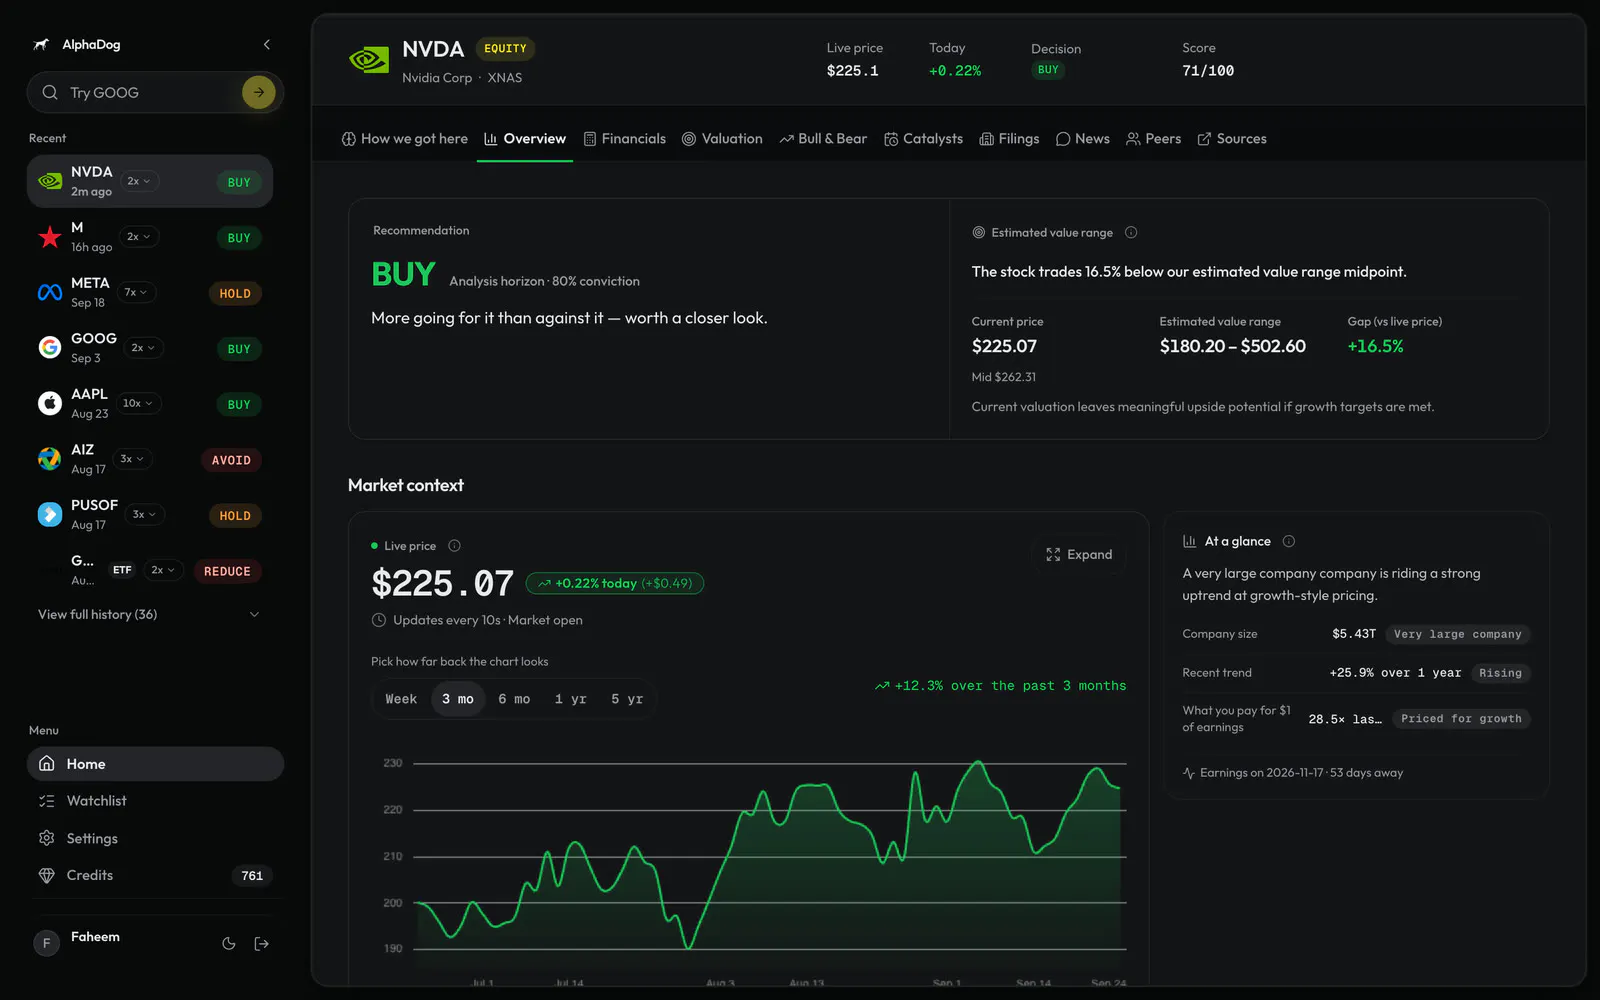Click the Google logo icon
The width and height of the screenshot is (1600, 1000).
click(x=50, y=347)
